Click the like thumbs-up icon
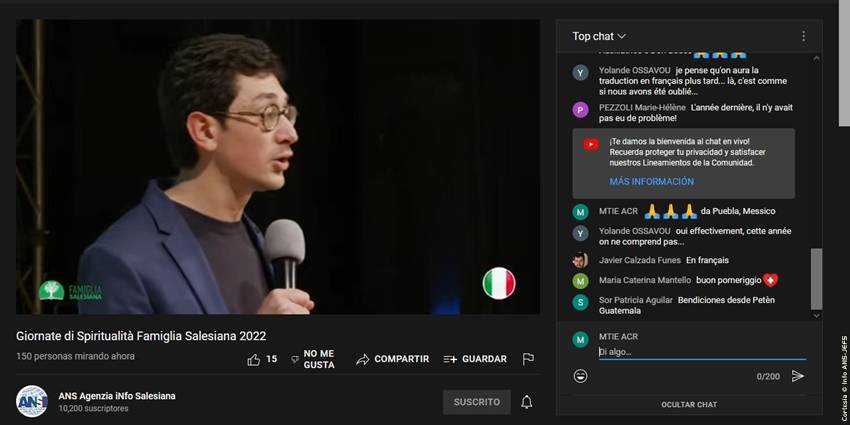 (x=254, y=359)
